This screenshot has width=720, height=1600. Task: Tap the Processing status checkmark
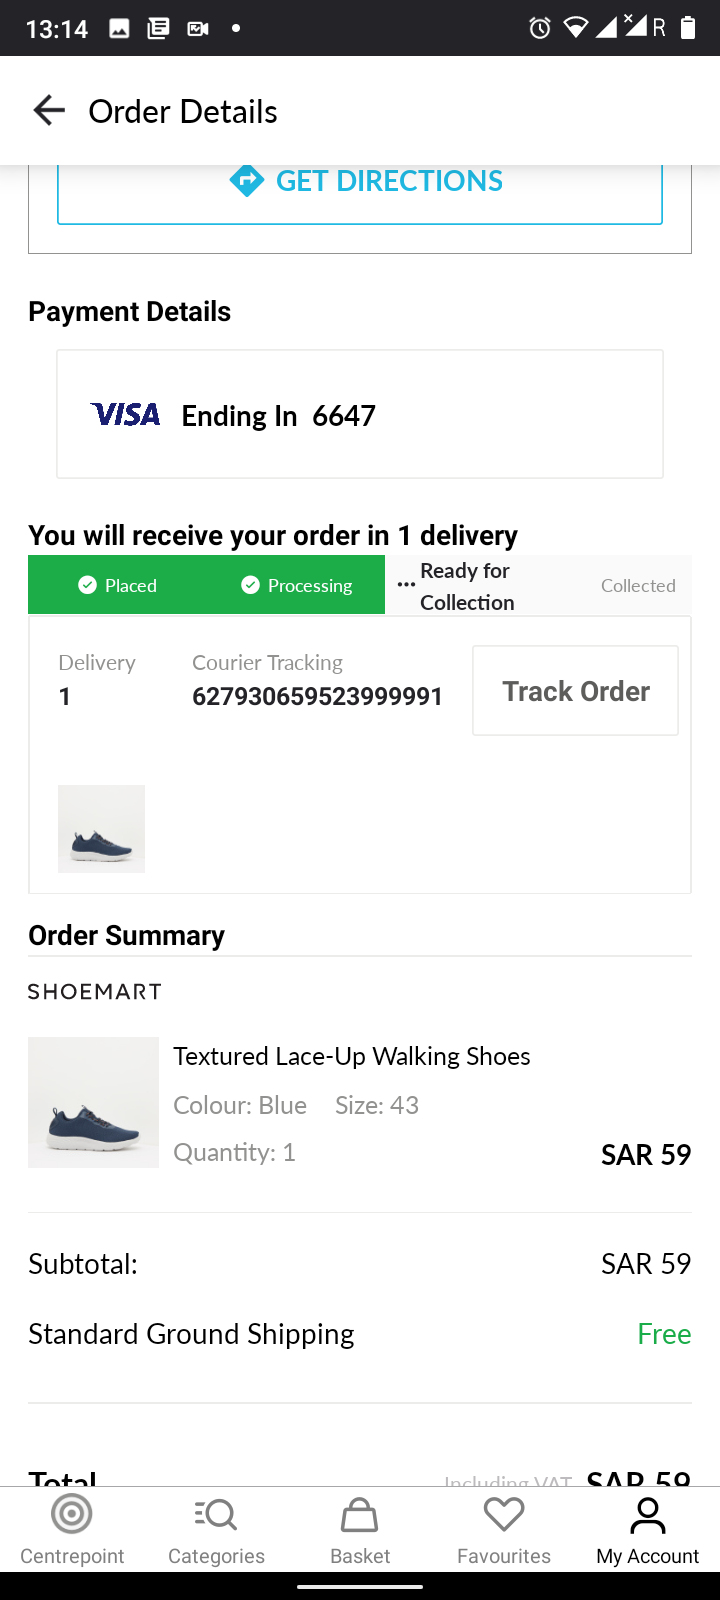251,585
